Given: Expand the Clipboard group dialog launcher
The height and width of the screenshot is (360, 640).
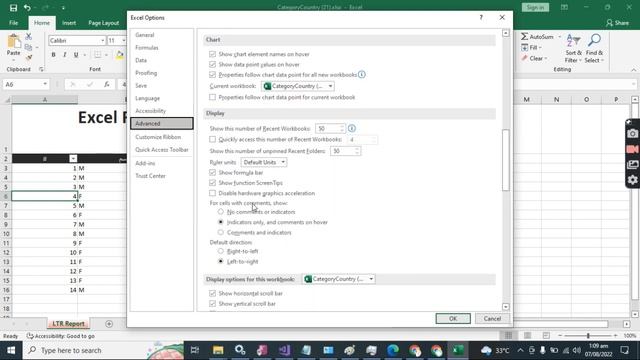Looking at the screenshot, I should coord(41,69).
